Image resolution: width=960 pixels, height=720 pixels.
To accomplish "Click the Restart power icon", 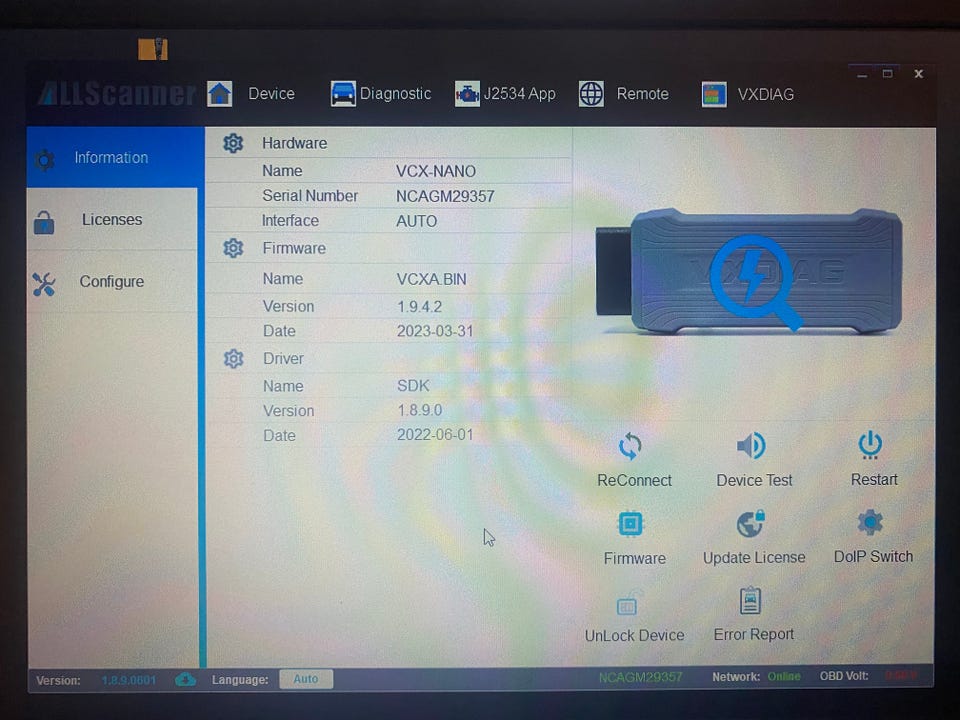I will point(870,444).
